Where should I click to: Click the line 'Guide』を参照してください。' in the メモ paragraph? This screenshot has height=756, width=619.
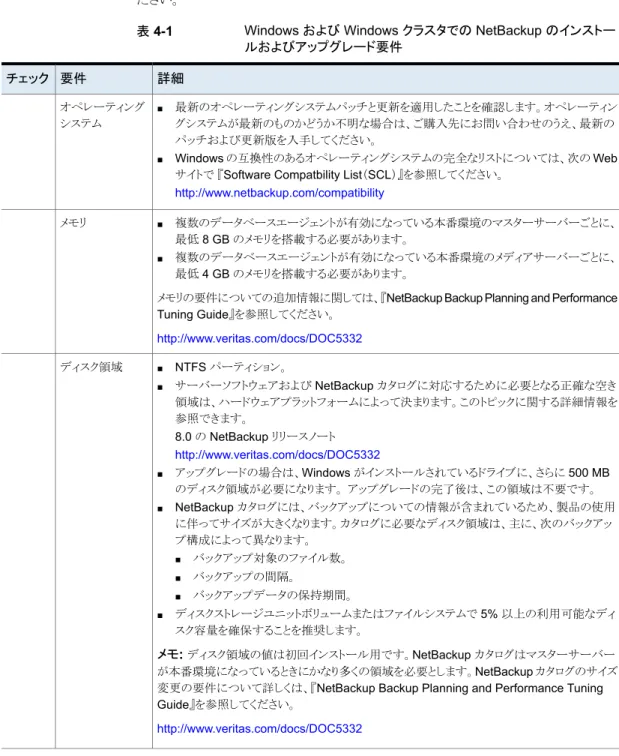point(226,705)
